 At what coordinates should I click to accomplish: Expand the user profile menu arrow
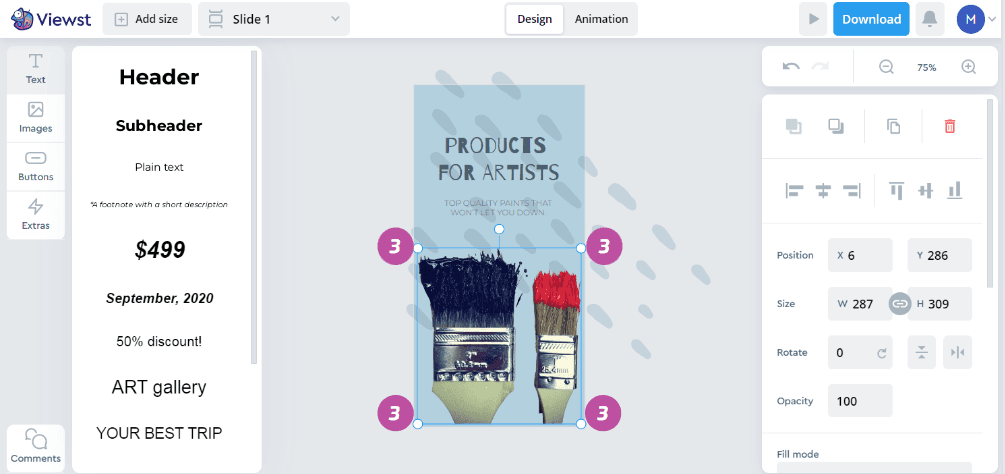tap(992, 19)
